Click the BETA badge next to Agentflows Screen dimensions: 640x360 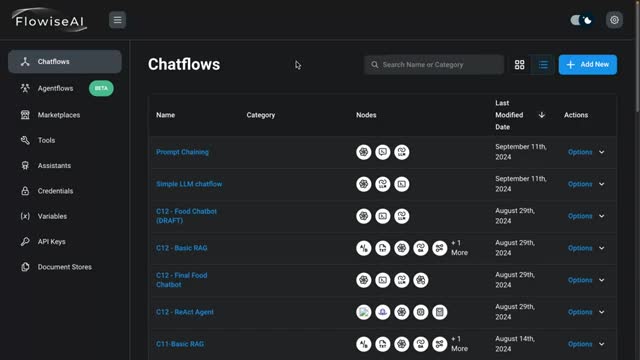click(x=101, y=88)
